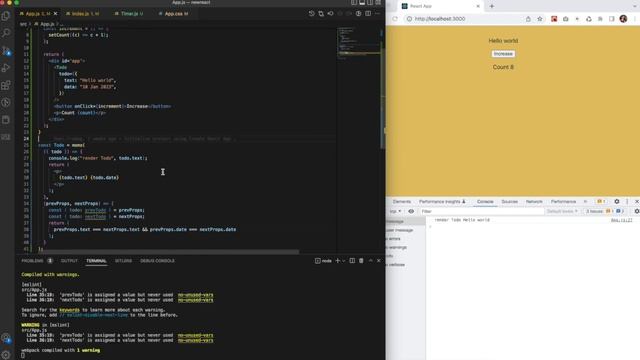Expand more DevTools tabs with the chevron
The height and width of the screenshot is (360, 640).
pyautogui.click(x=585, y=202)
